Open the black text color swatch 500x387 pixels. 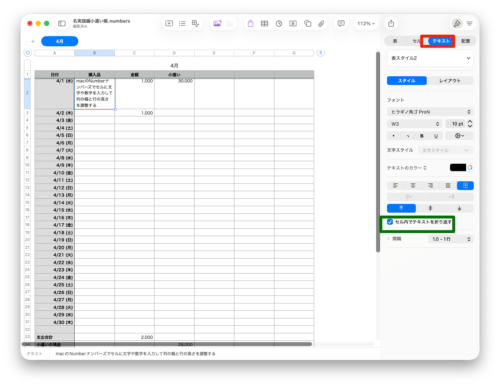[458, 167]
